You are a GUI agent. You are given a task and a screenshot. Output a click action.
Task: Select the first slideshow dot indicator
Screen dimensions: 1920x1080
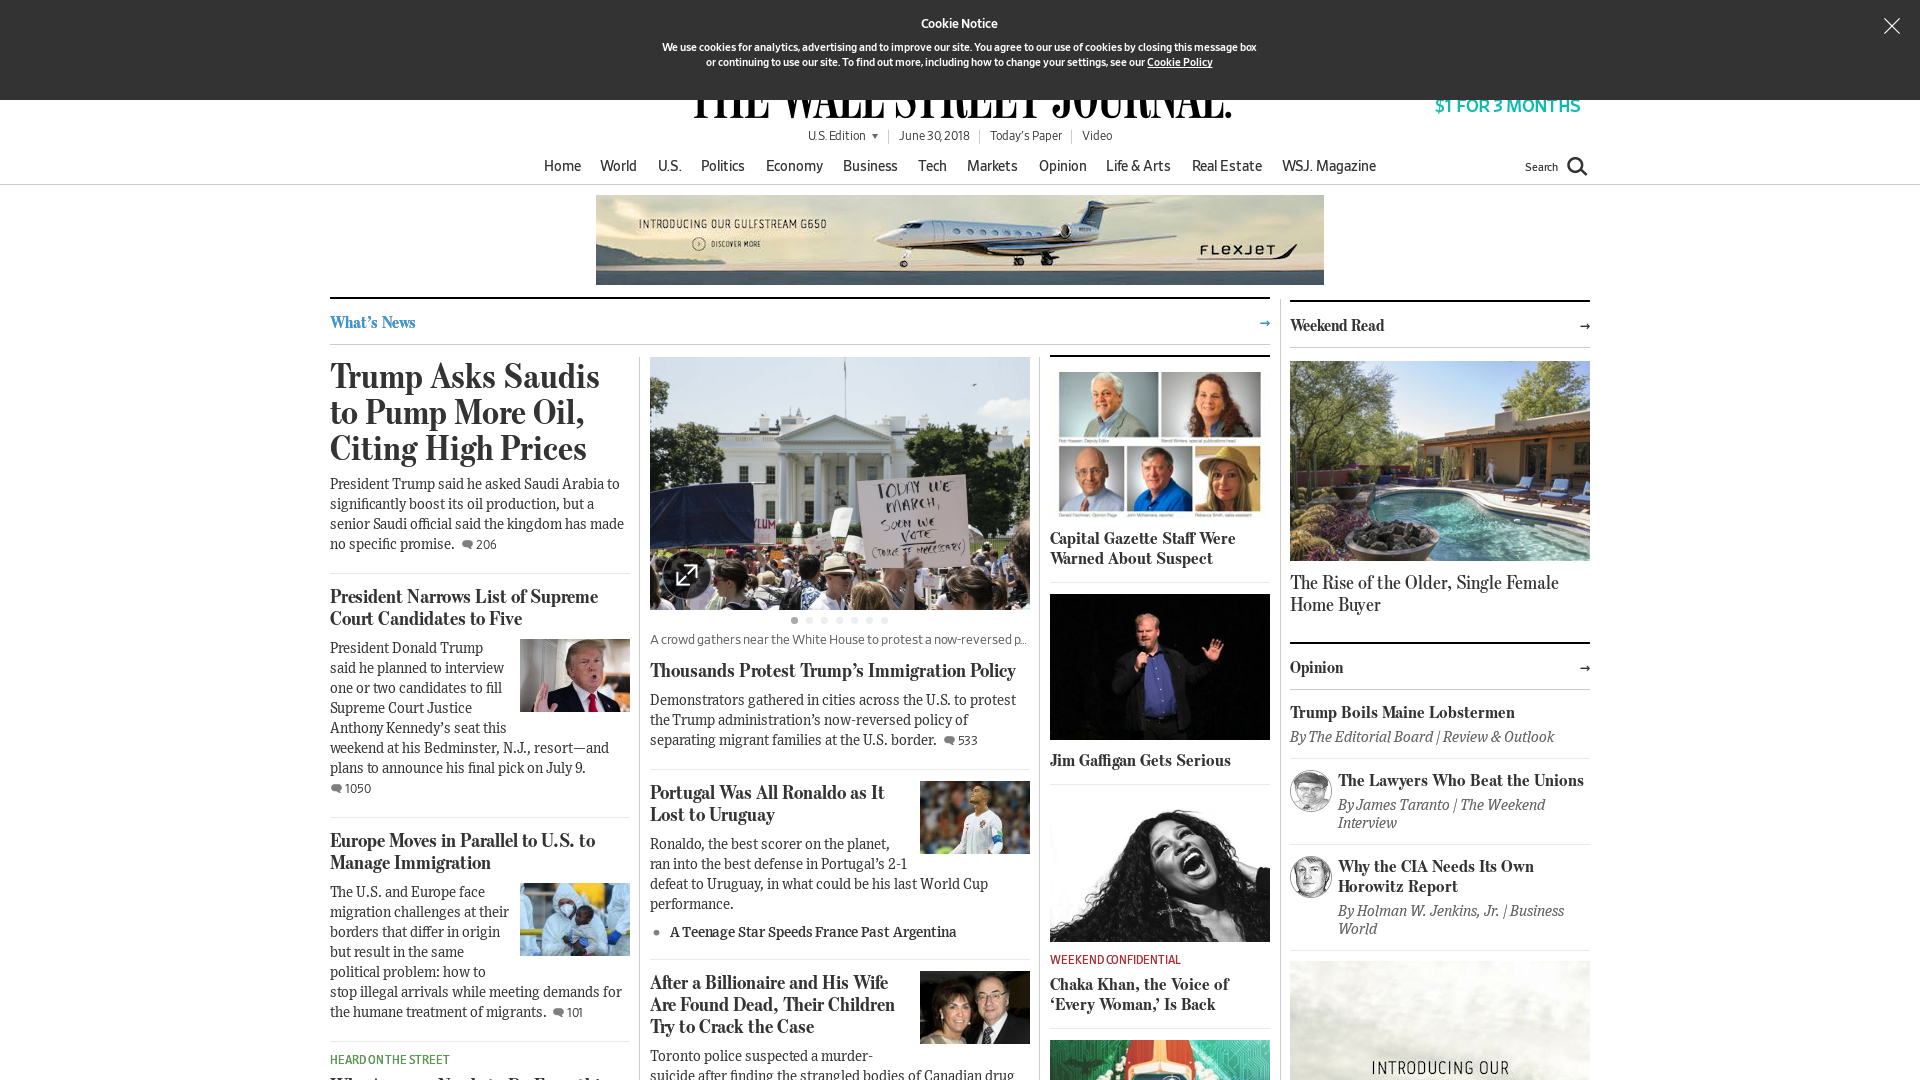coord(794,621)
